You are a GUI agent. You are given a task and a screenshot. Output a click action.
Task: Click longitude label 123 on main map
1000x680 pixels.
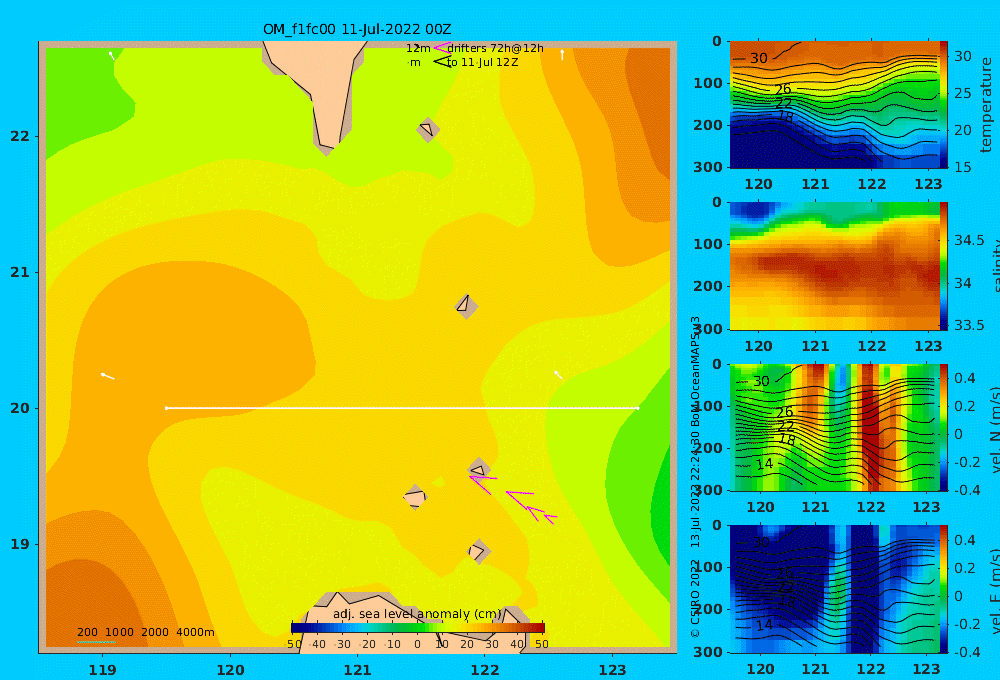(x=612, y=670)
